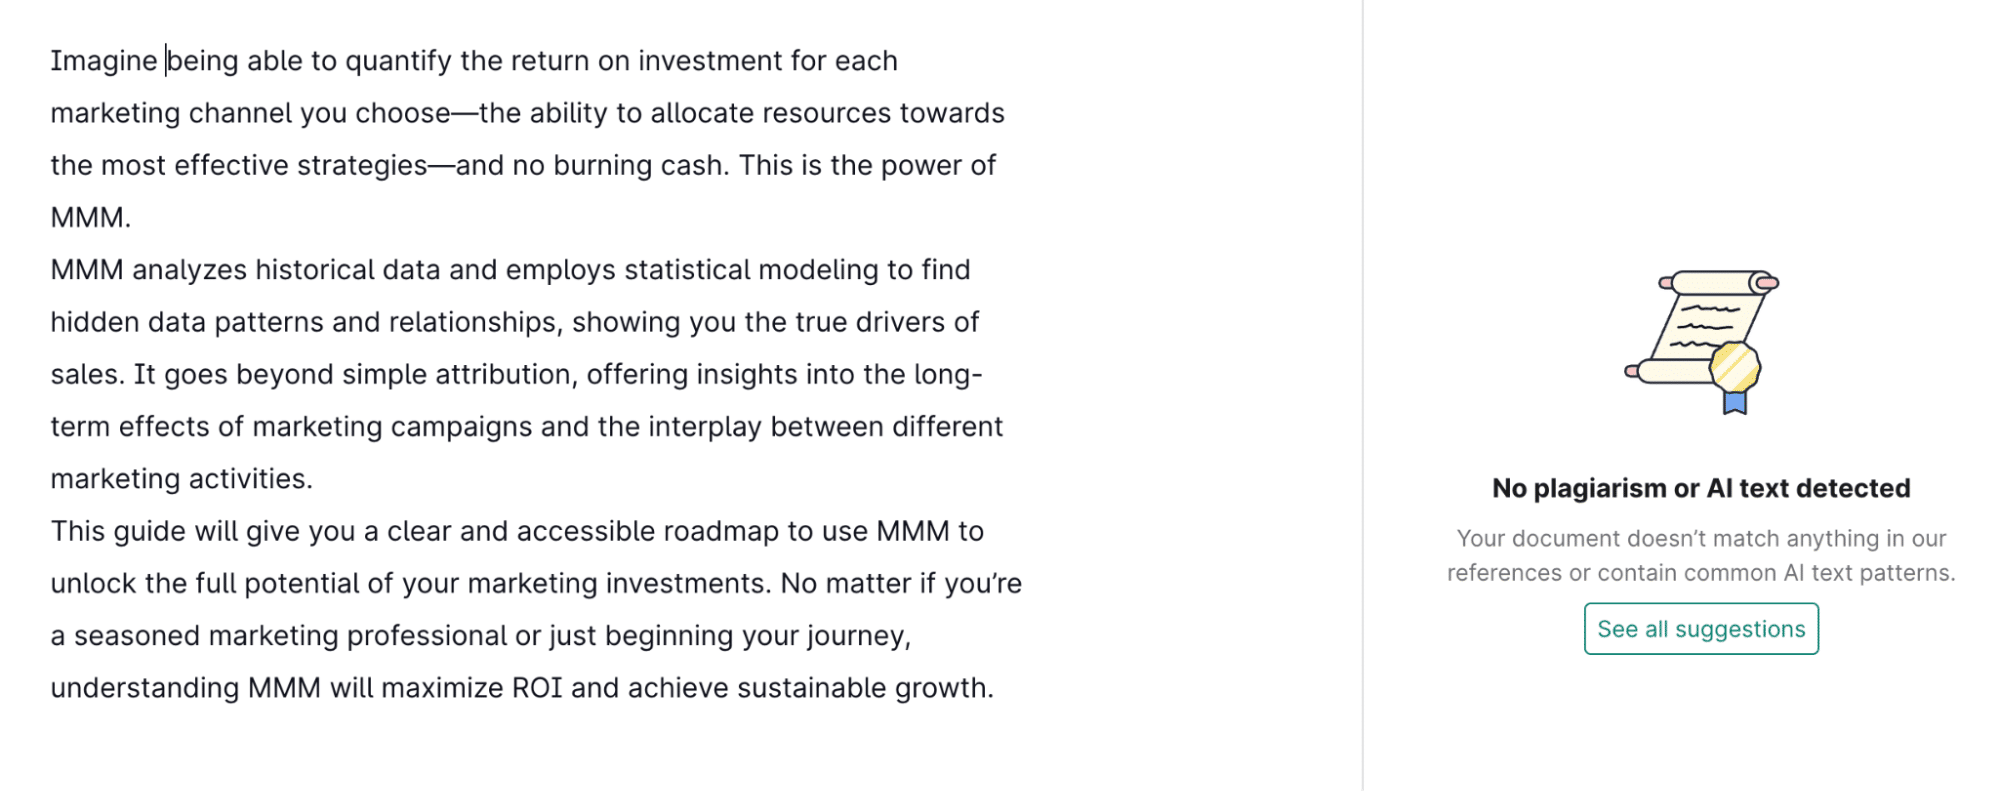Click the No plagiarism or AI text detected heading
Image resolution: width=1999 pixels, height=791 pixels.
click(x=1700, y=488)
